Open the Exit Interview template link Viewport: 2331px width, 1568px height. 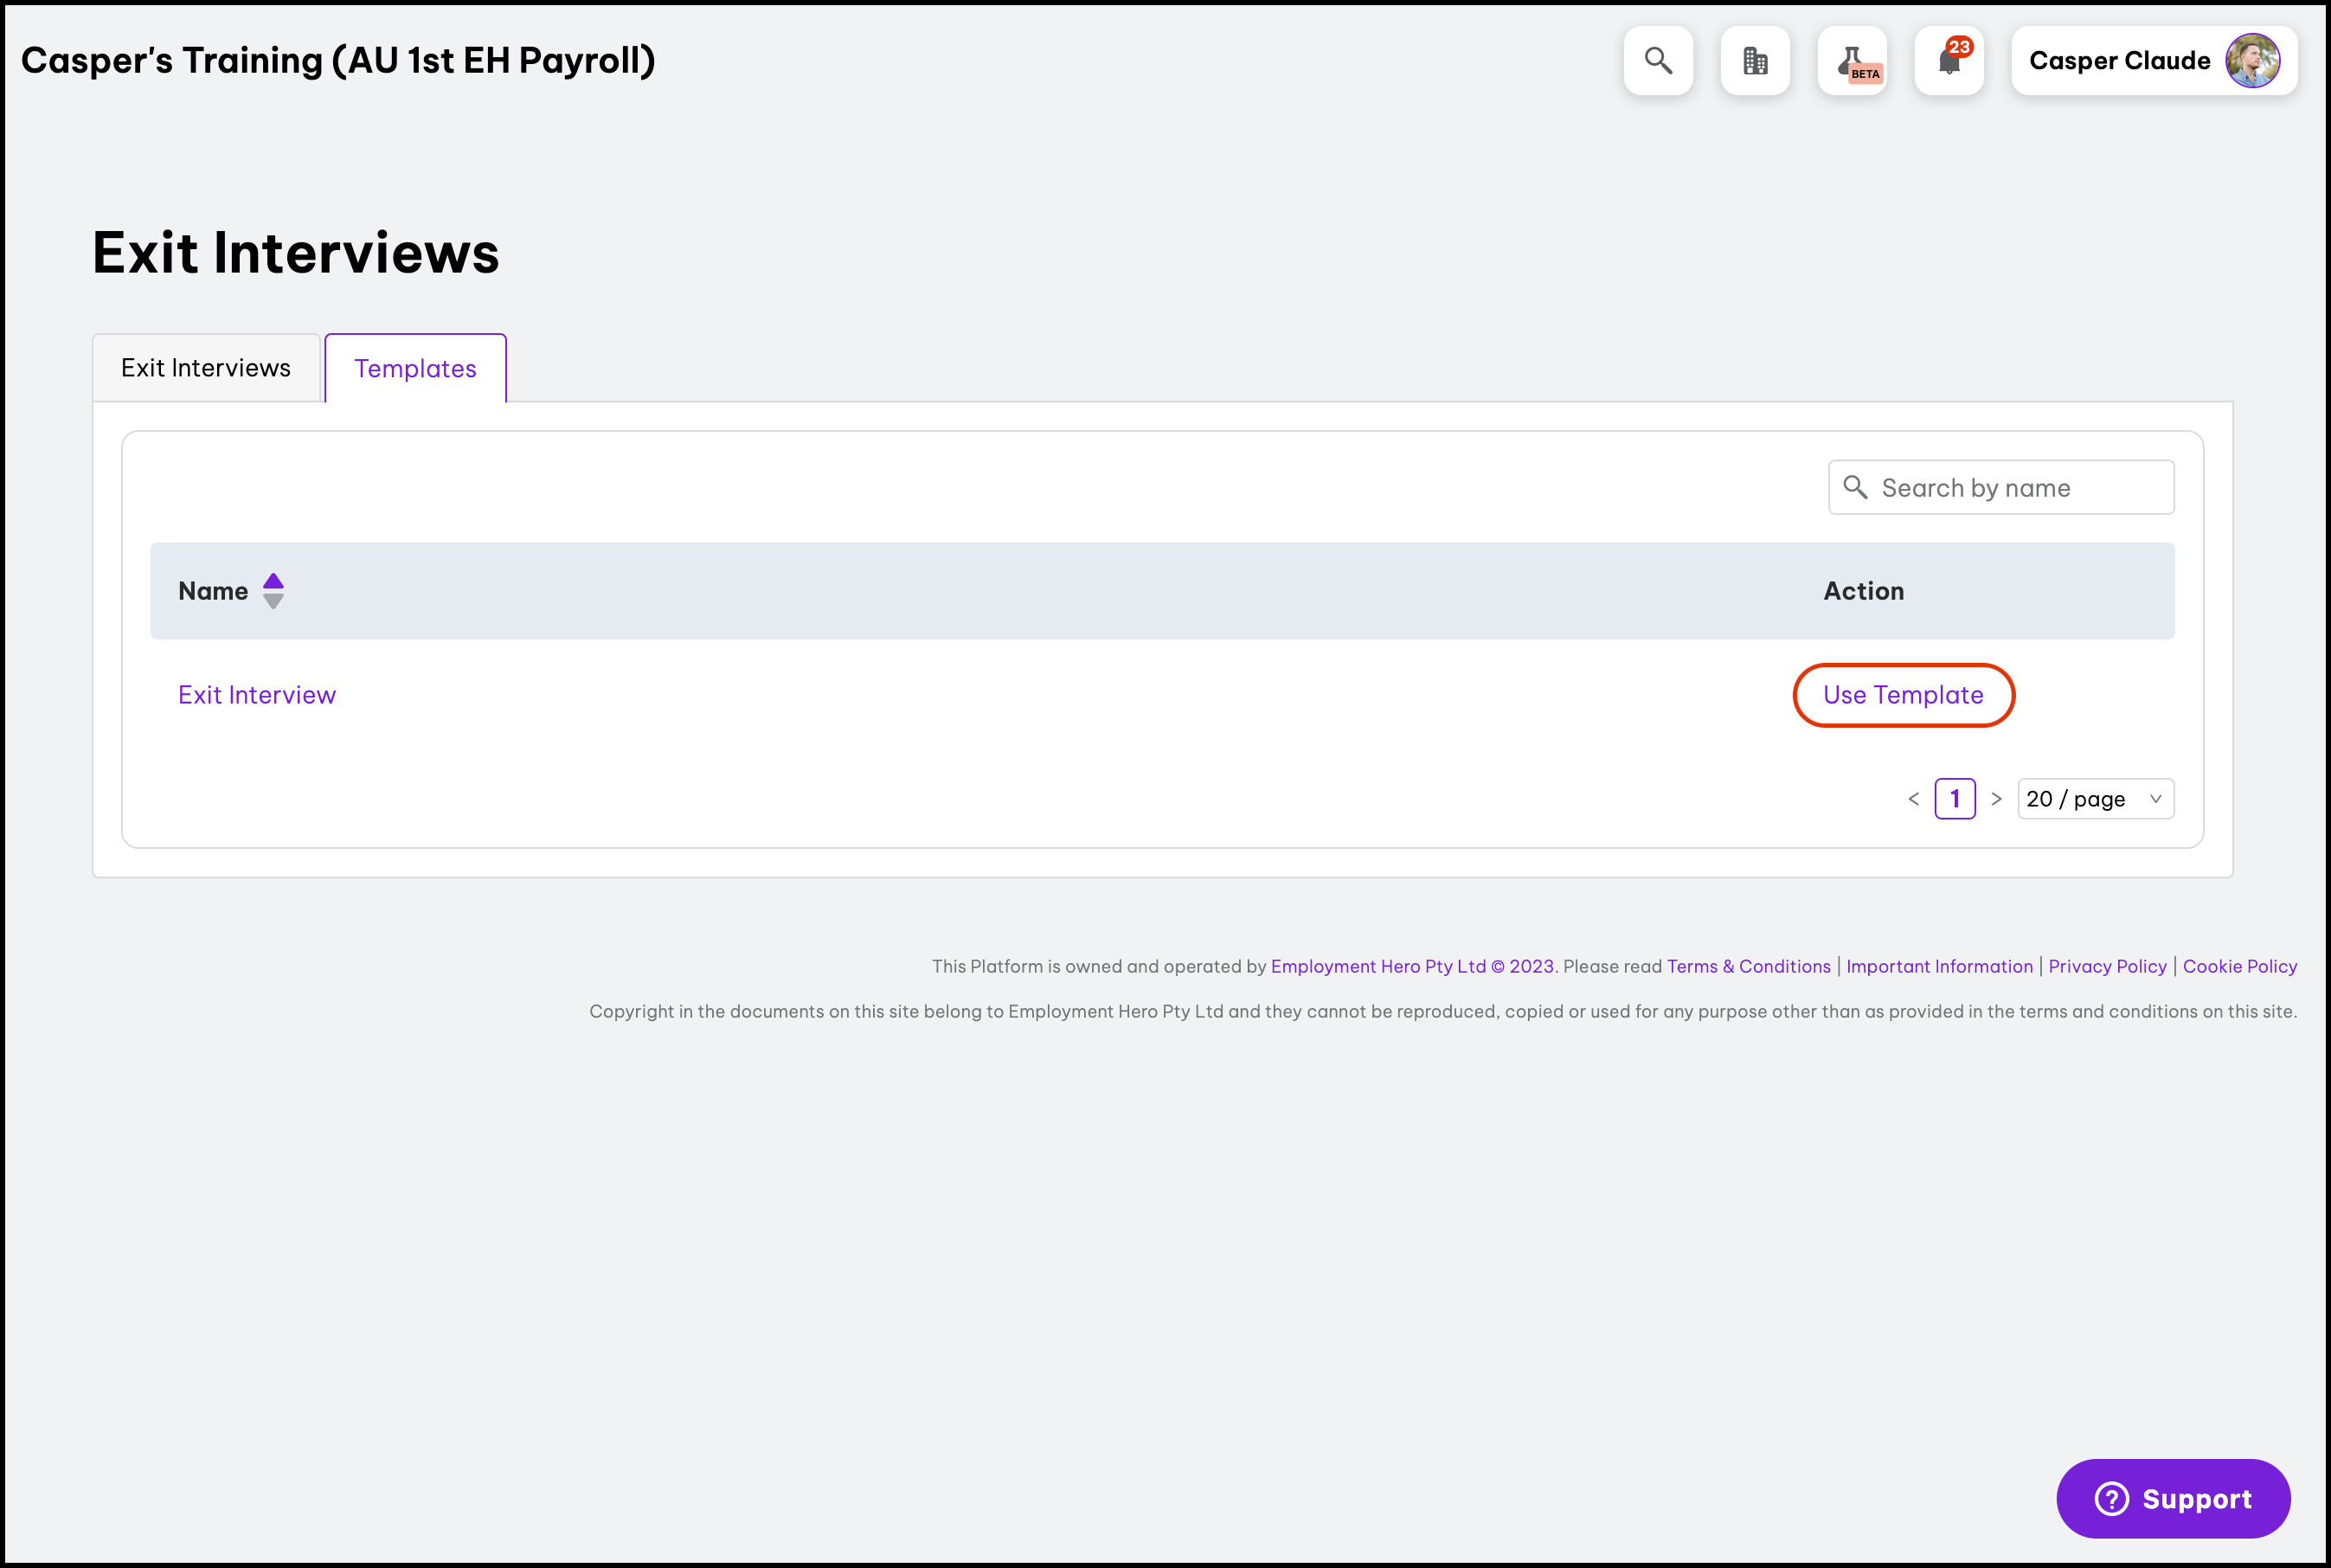257,695
